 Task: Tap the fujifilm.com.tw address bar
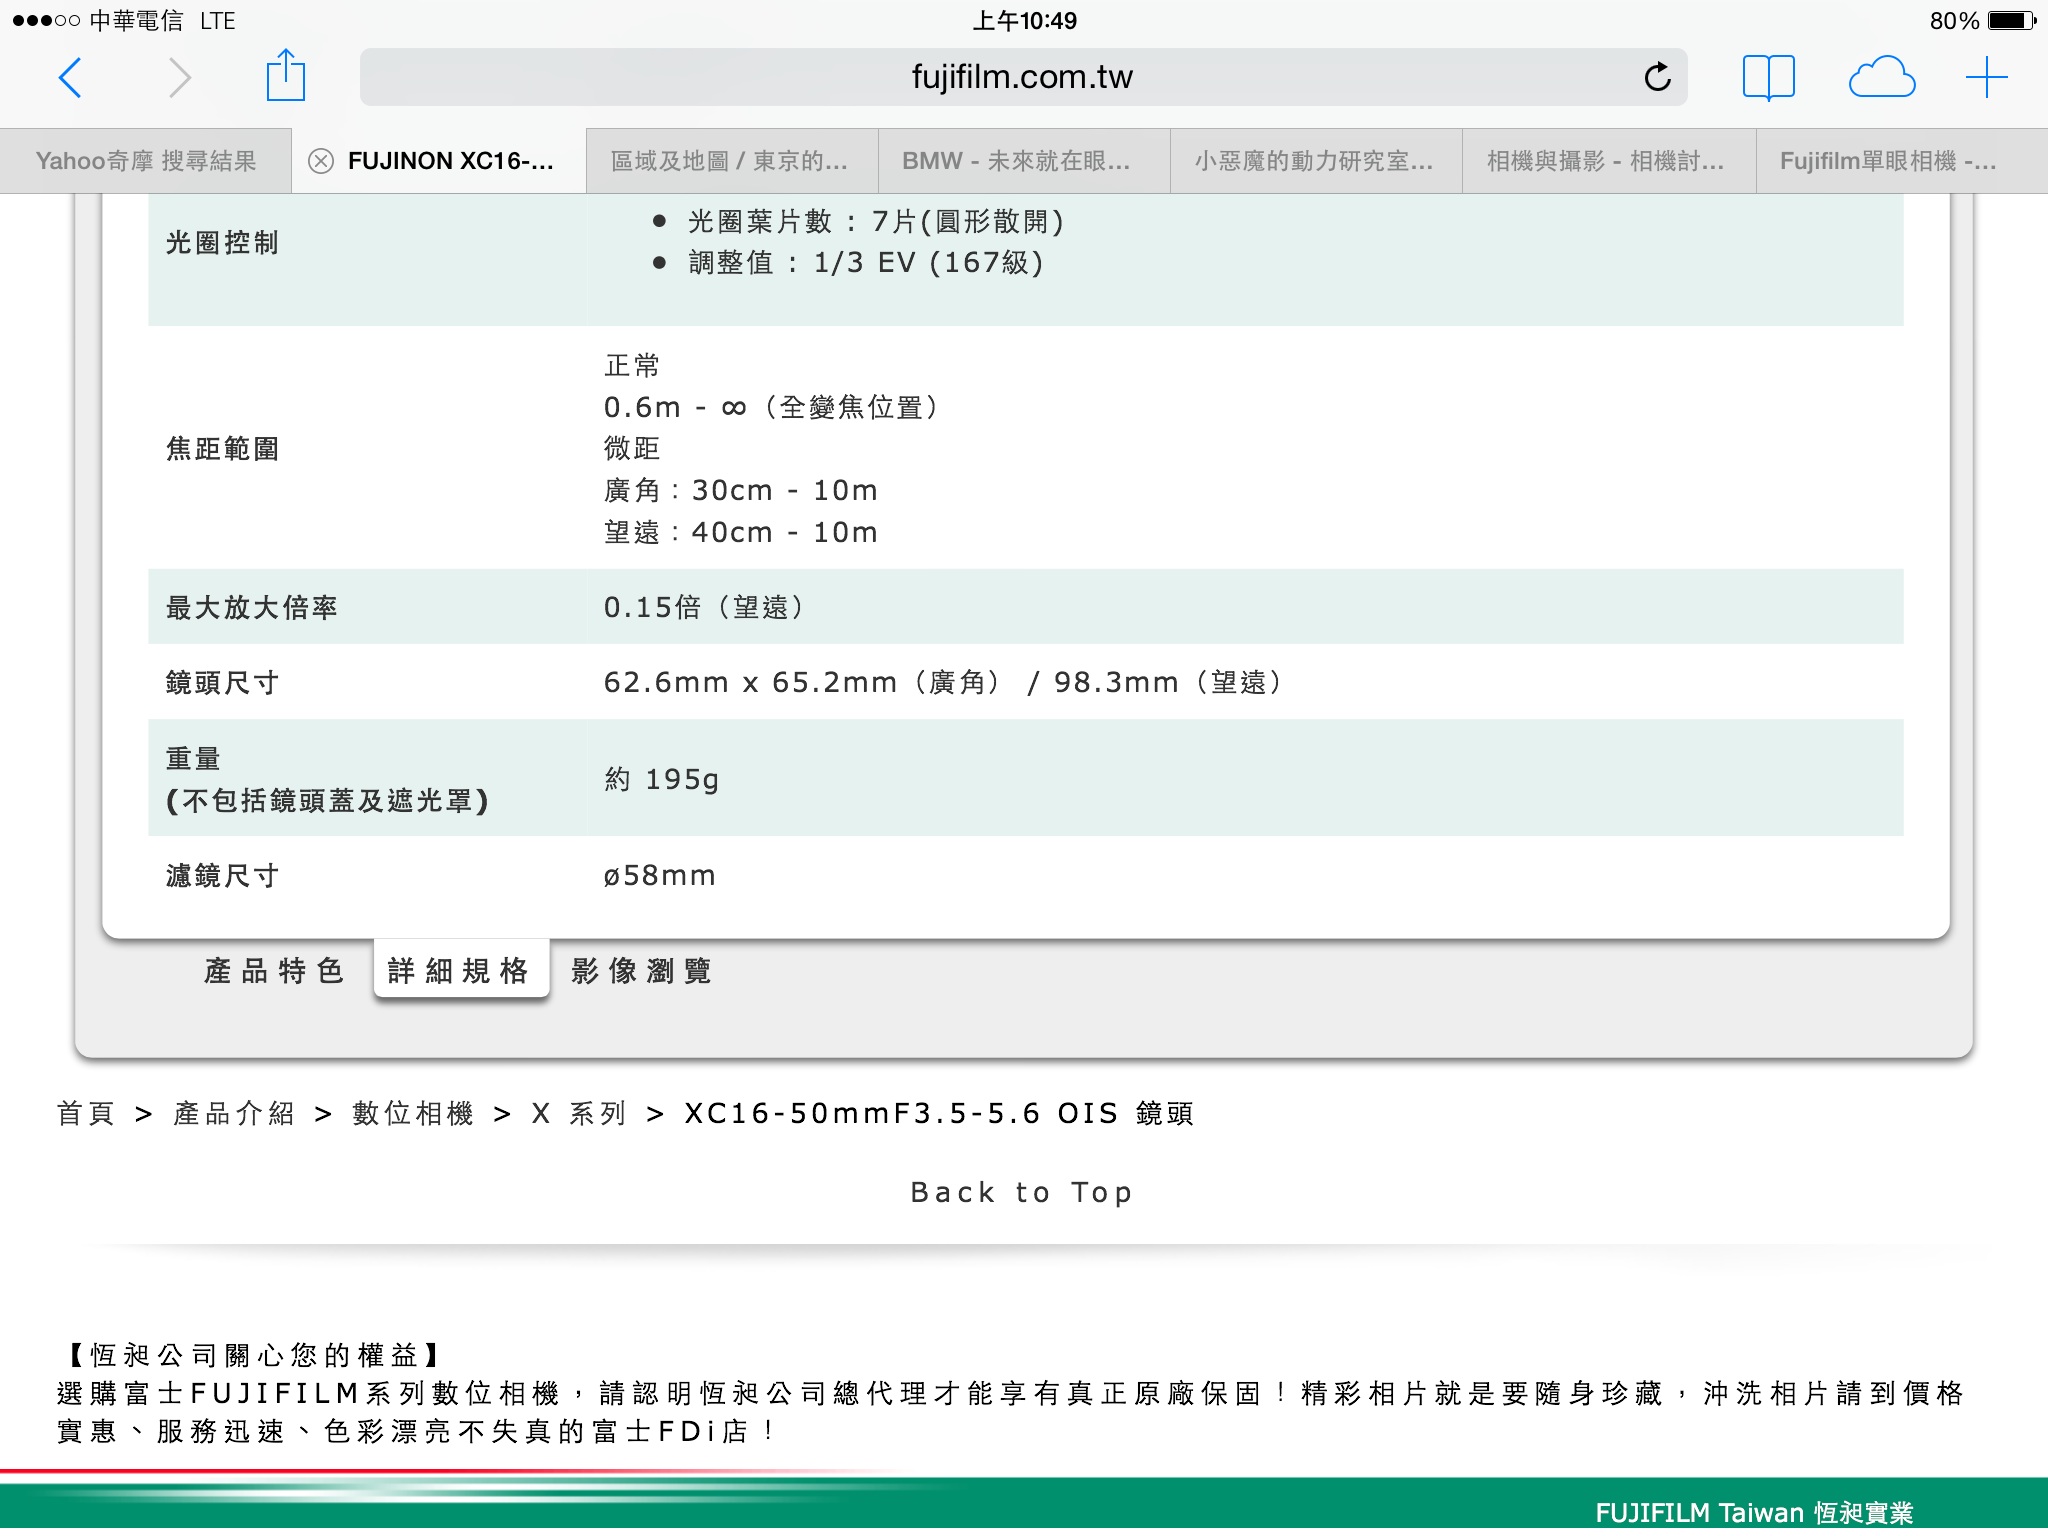[1022, 77]
